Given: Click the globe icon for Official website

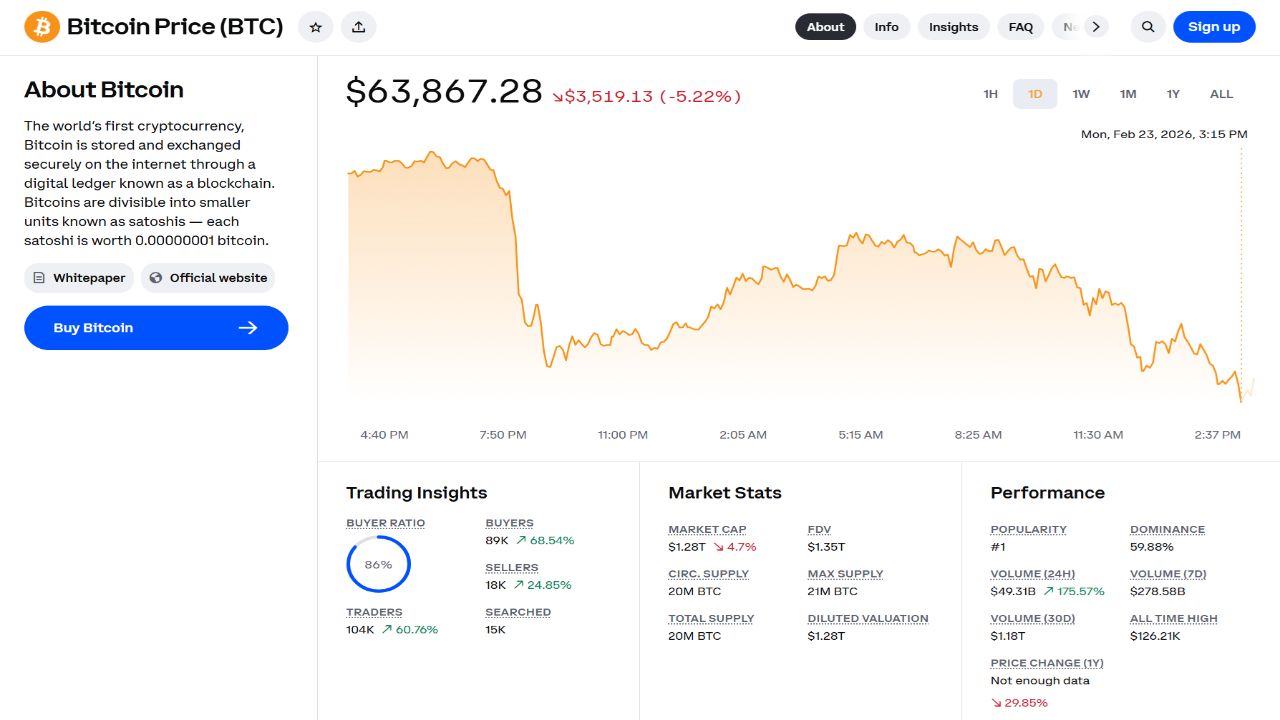Looking at the screenshot, I should tap(155, 278).
